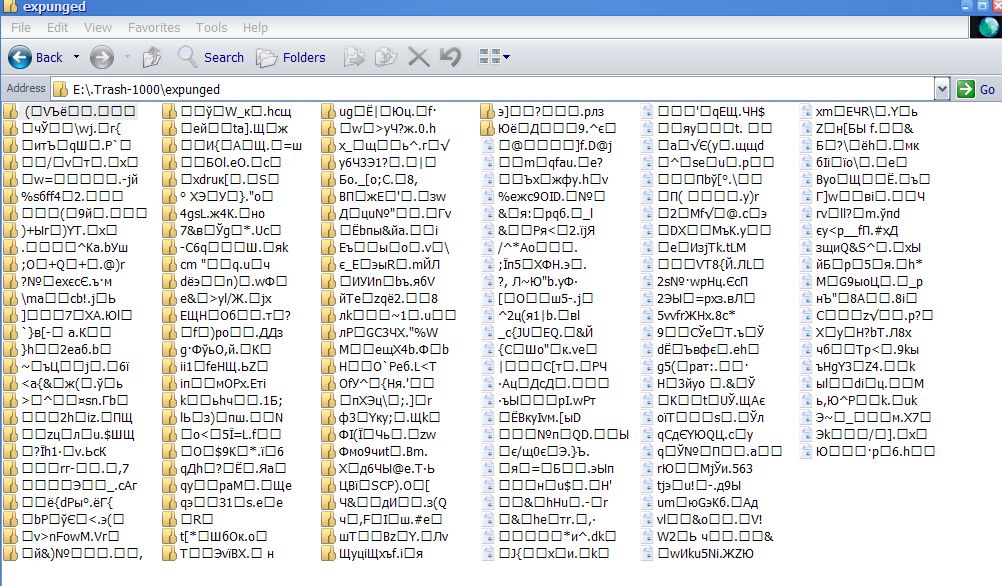The image size is (1002, 586).
Task: Click the address field showing E:\.Trash-1000\expunged
Action: click(x=492, y=89)
